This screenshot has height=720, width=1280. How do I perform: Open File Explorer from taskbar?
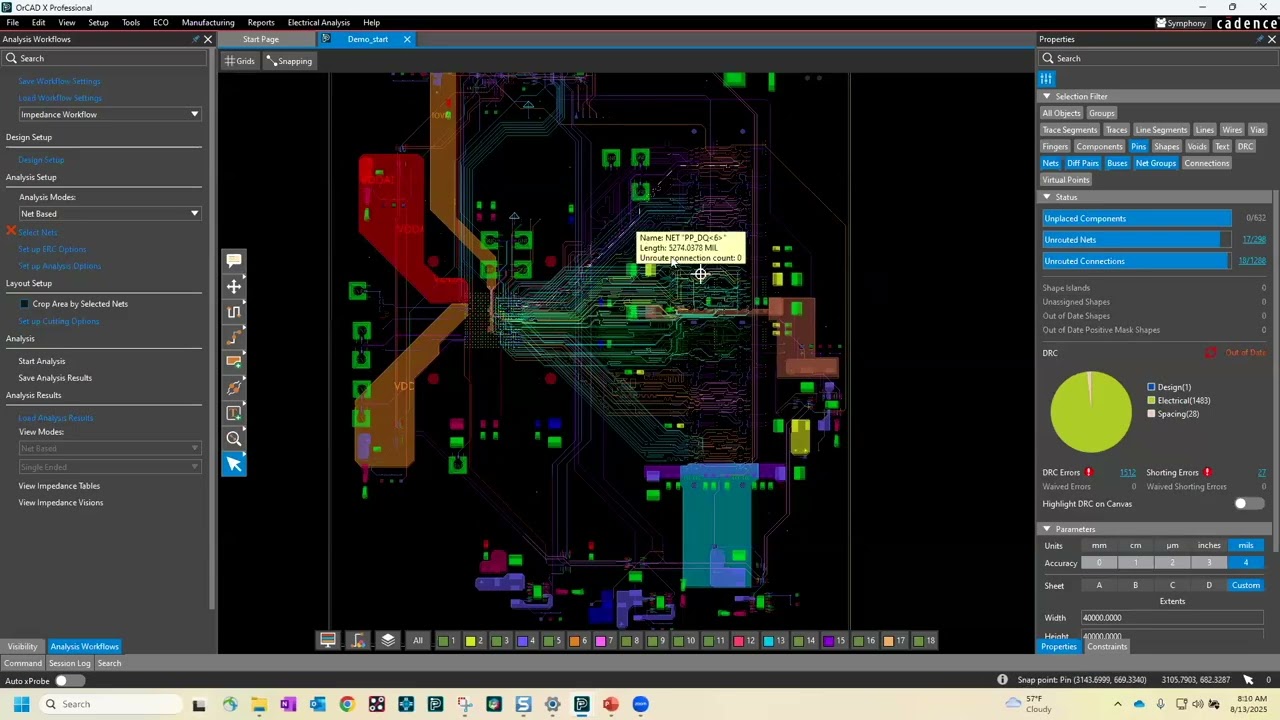tap(259, 704)
